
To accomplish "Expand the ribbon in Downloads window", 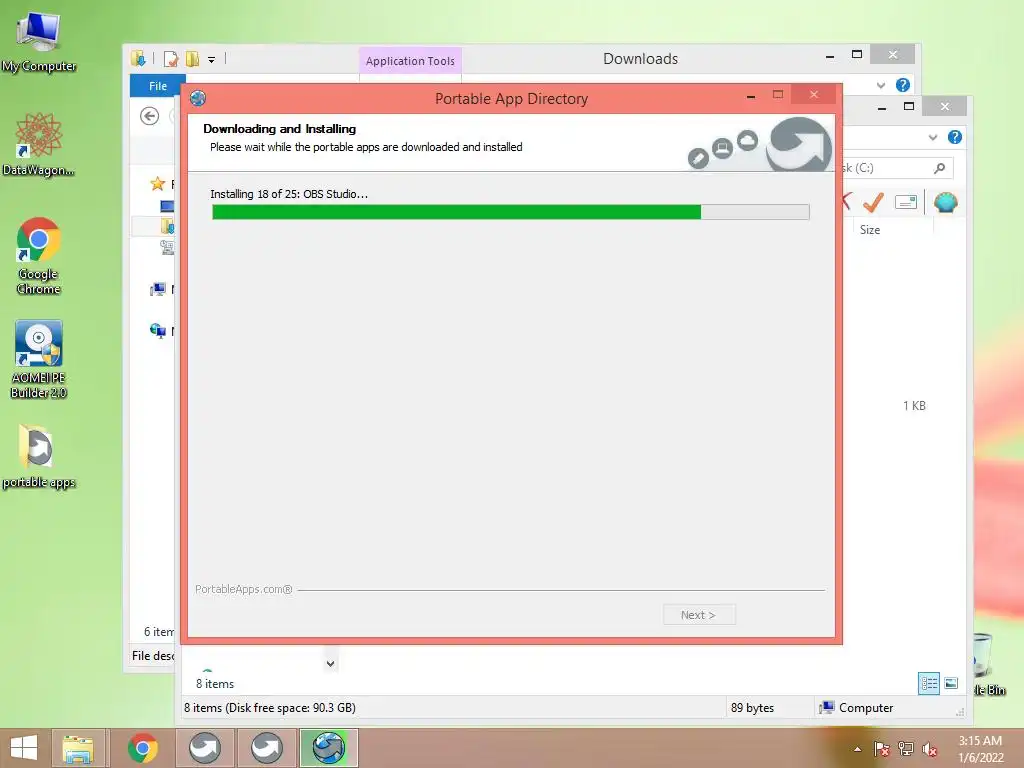I will click(x=880, y=86).
